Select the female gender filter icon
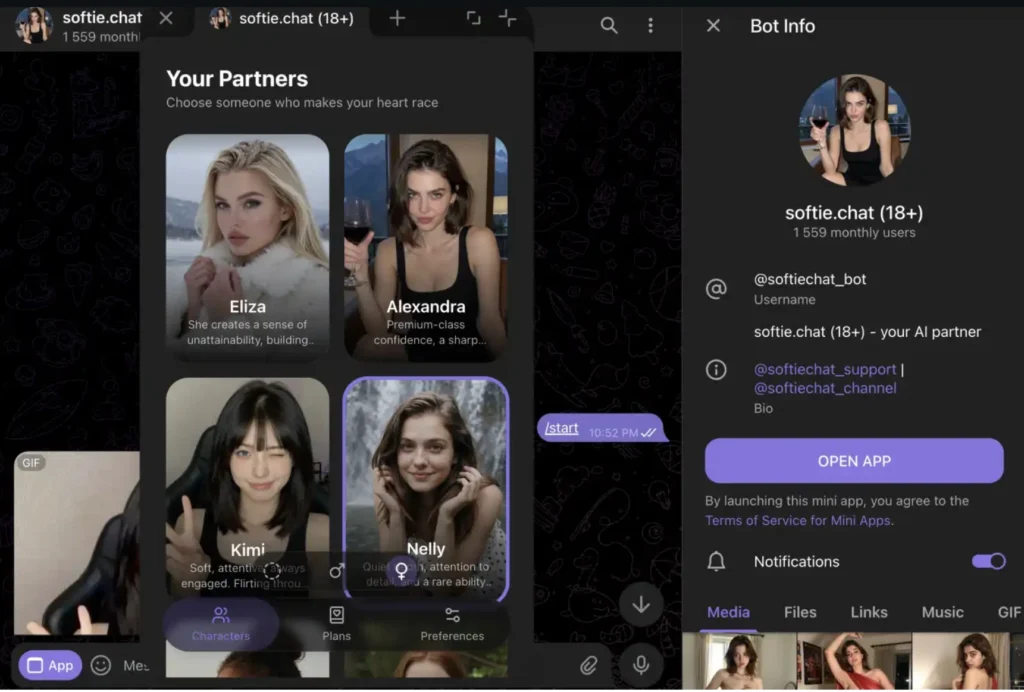This screenshot has width=1024, height=692. (x=402, y=570)
